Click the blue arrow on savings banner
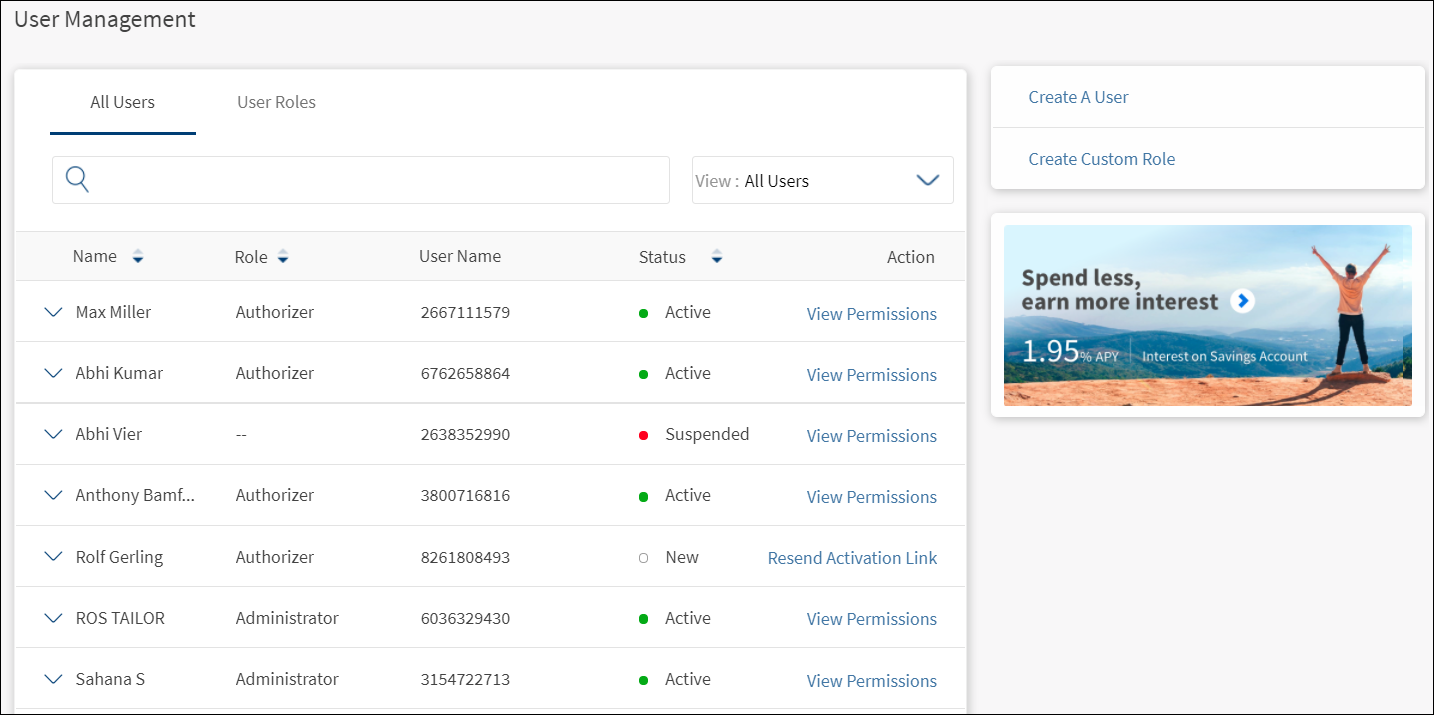Image resolution: width=1434 pixels, height=715 pixels. 1242,301
